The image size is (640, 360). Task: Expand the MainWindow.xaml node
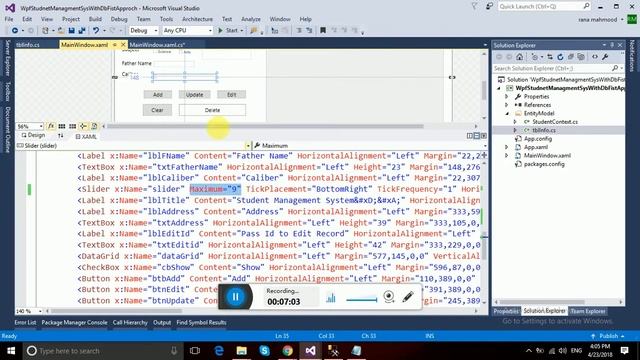(507, 156)
